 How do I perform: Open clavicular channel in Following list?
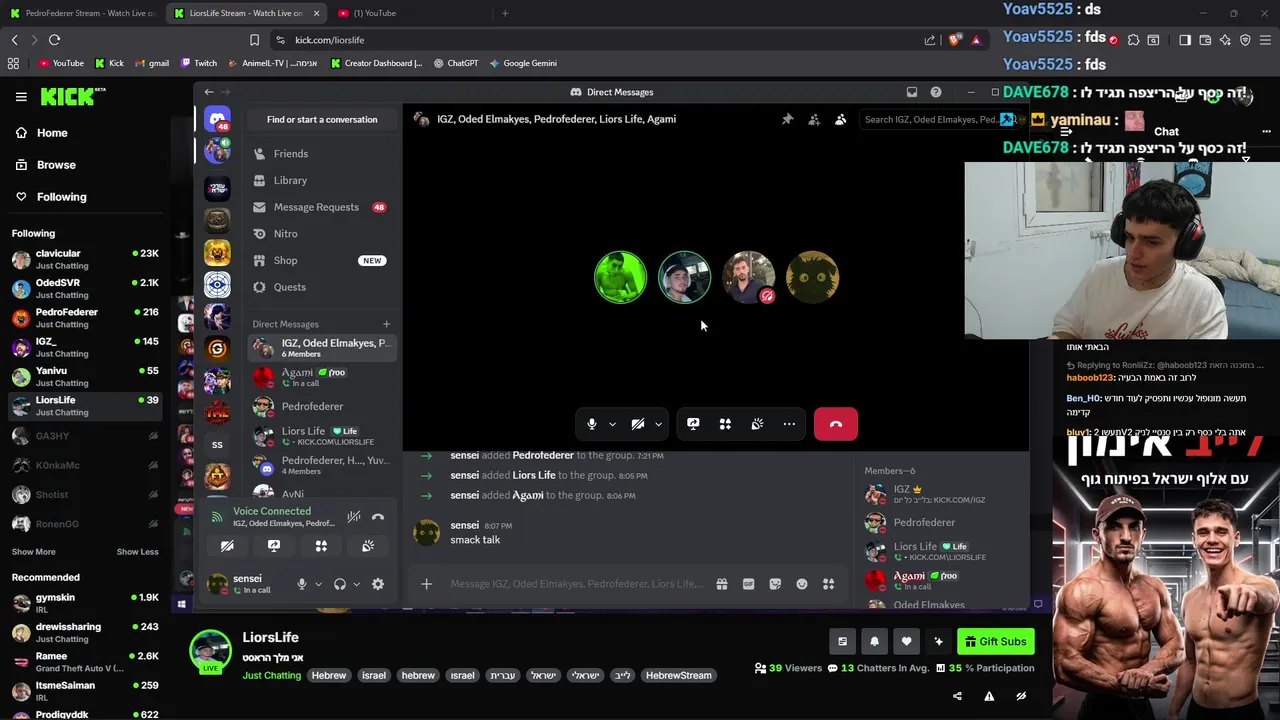[x=85, y=259]
